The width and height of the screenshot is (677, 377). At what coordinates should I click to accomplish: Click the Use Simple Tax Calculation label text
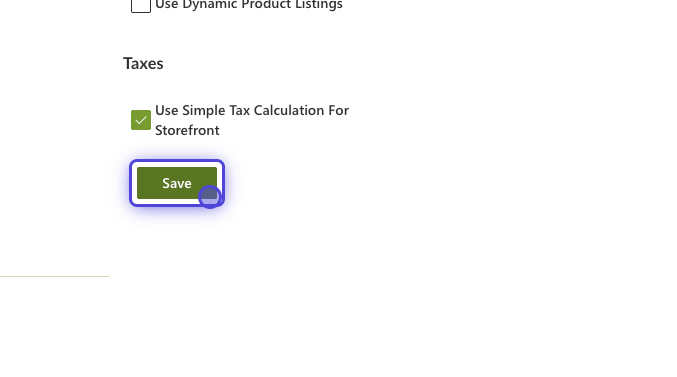(252, 120)
